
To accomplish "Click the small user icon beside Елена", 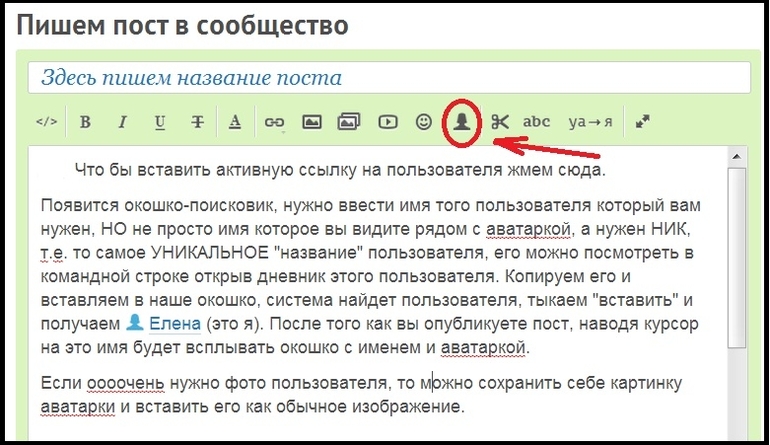I will [135, 323].
